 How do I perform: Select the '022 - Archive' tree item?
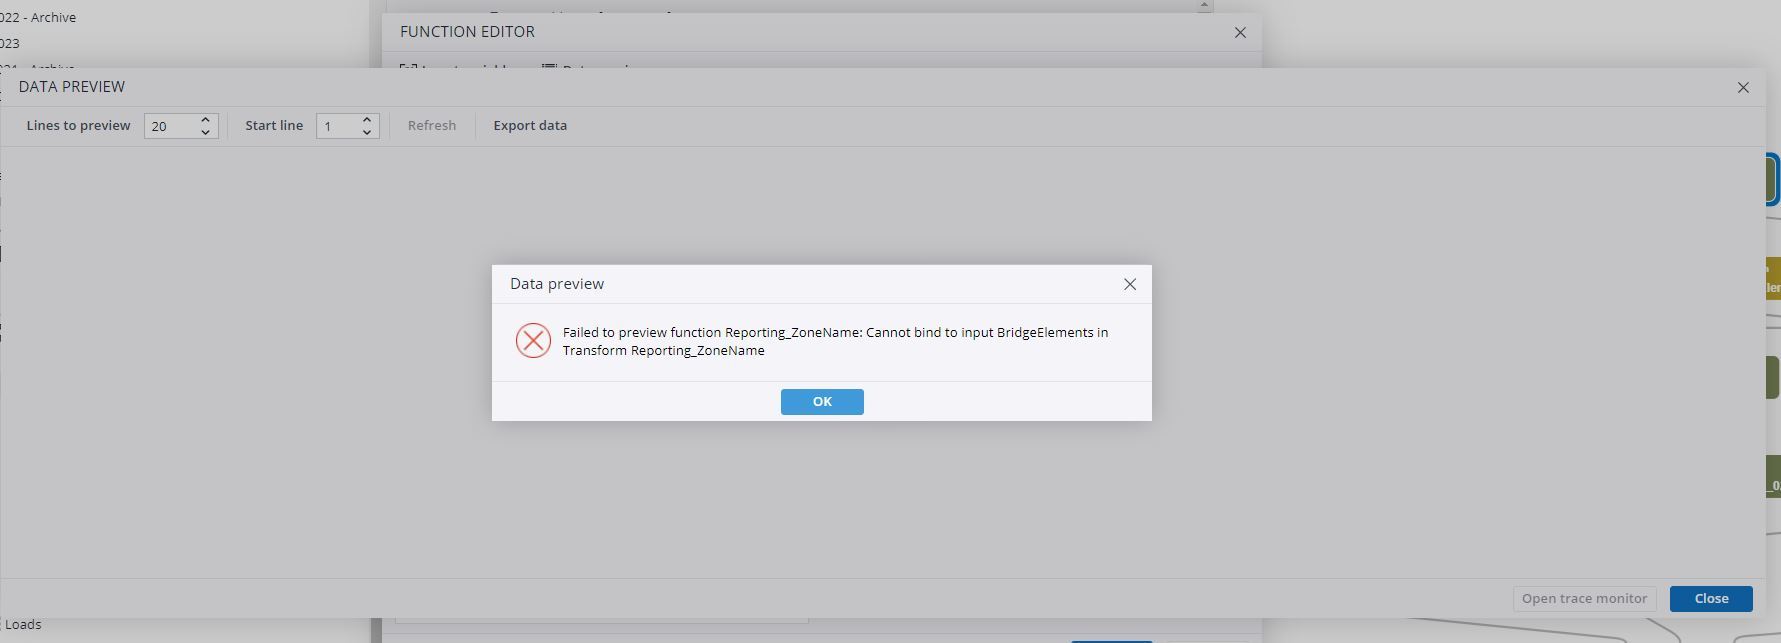(x=38, y=17)
